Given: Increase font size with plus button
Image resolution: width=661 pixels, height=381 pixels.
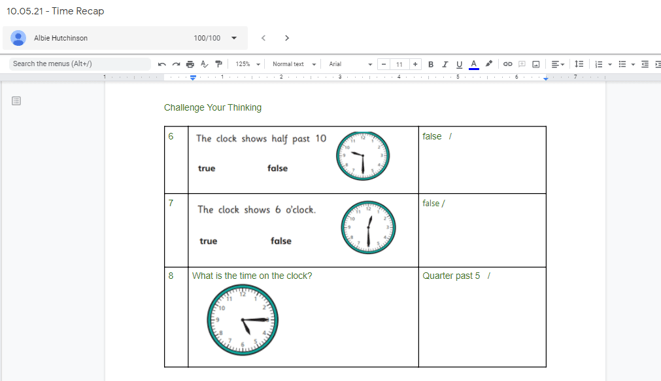Looking at the screenshot, I should [415, 64].
